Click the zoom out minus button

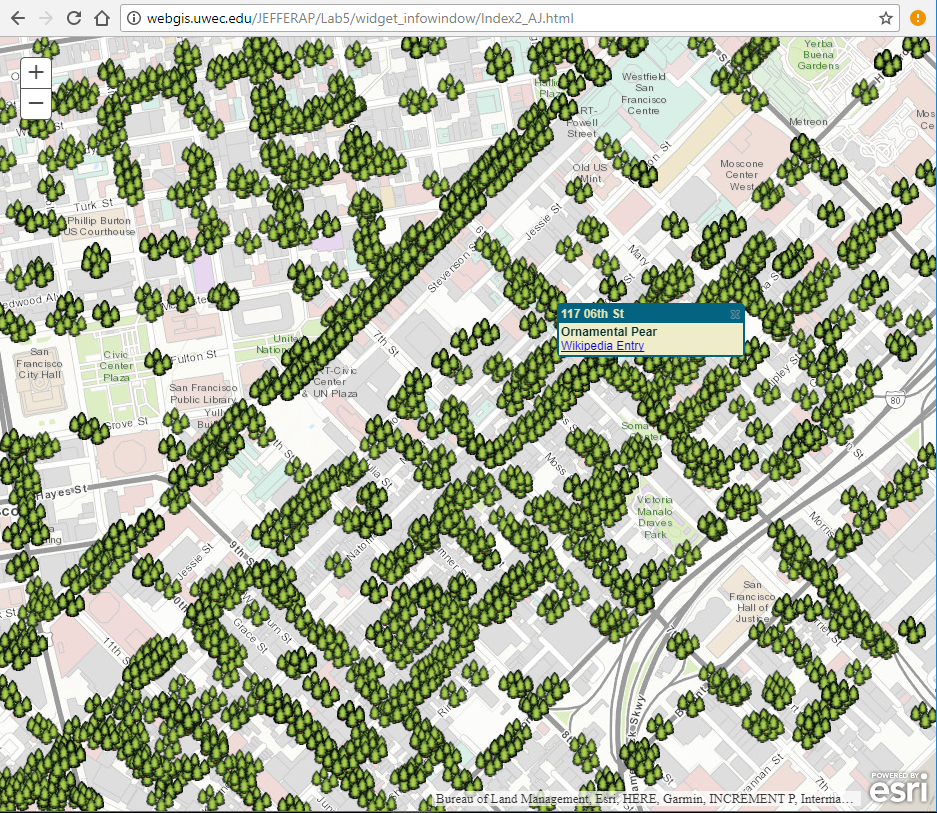(35, 102)
